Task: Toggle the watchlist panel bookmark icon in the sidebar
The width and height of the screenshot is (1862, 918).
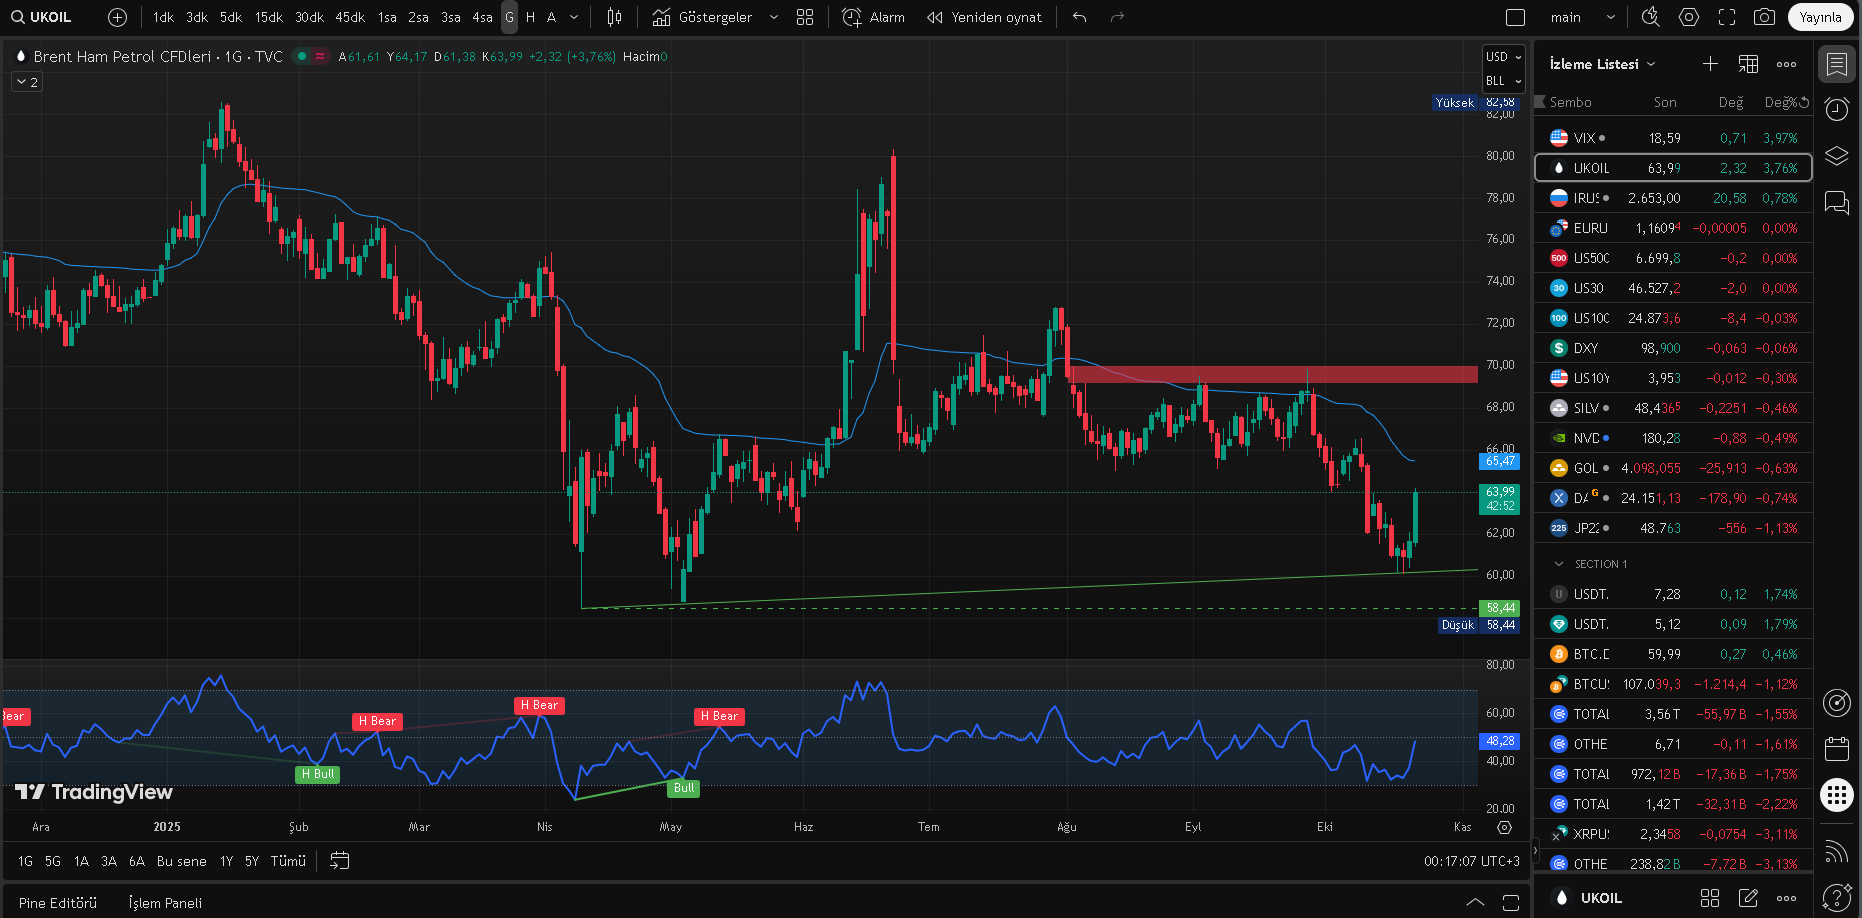Action: click(1836, 64)
